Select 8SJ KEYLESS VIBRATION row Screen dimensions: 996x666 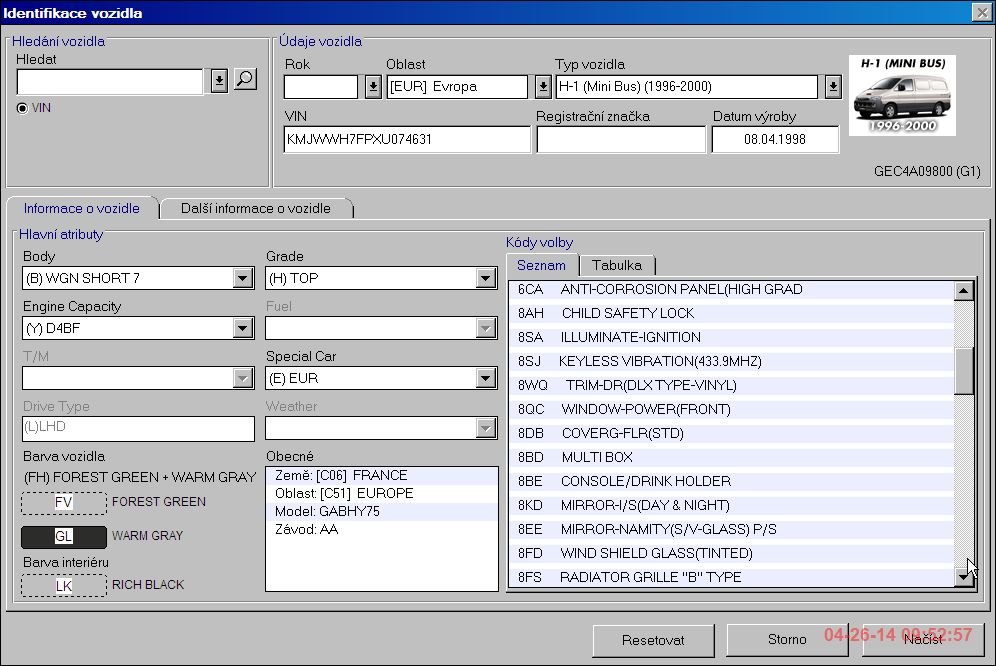[x=731, y=362]
